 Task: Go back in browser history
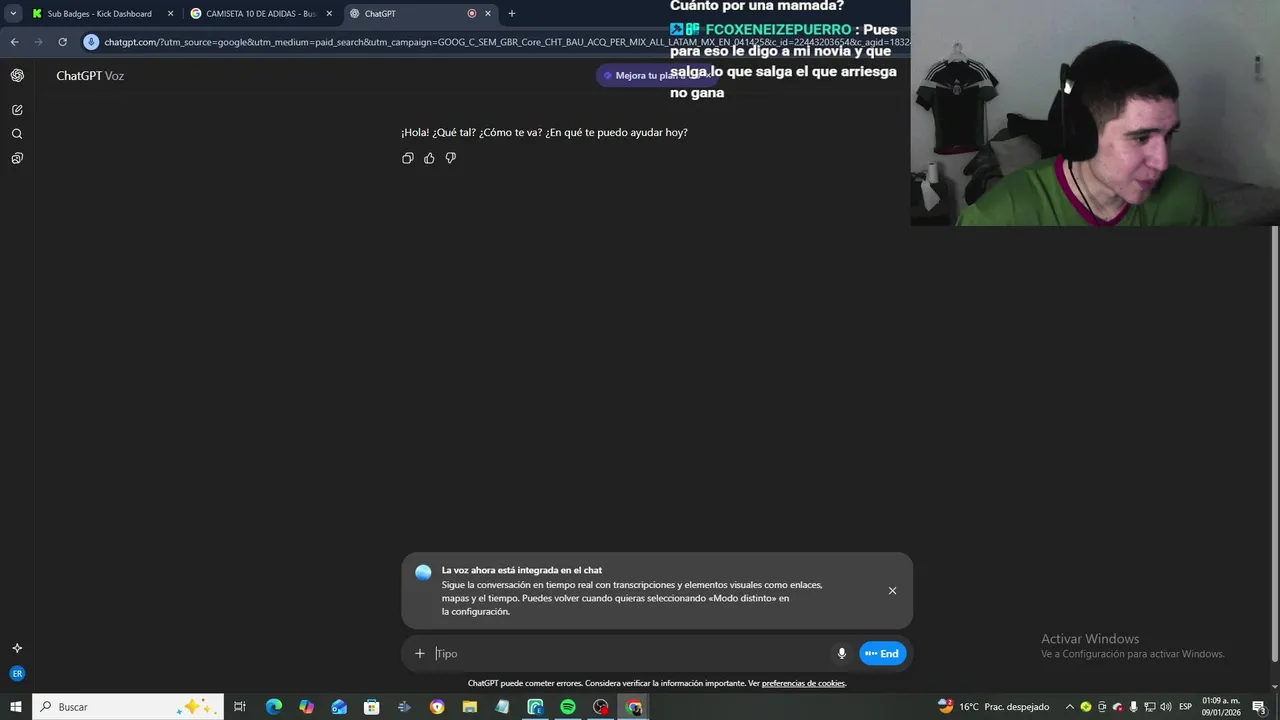click(14, 42)
